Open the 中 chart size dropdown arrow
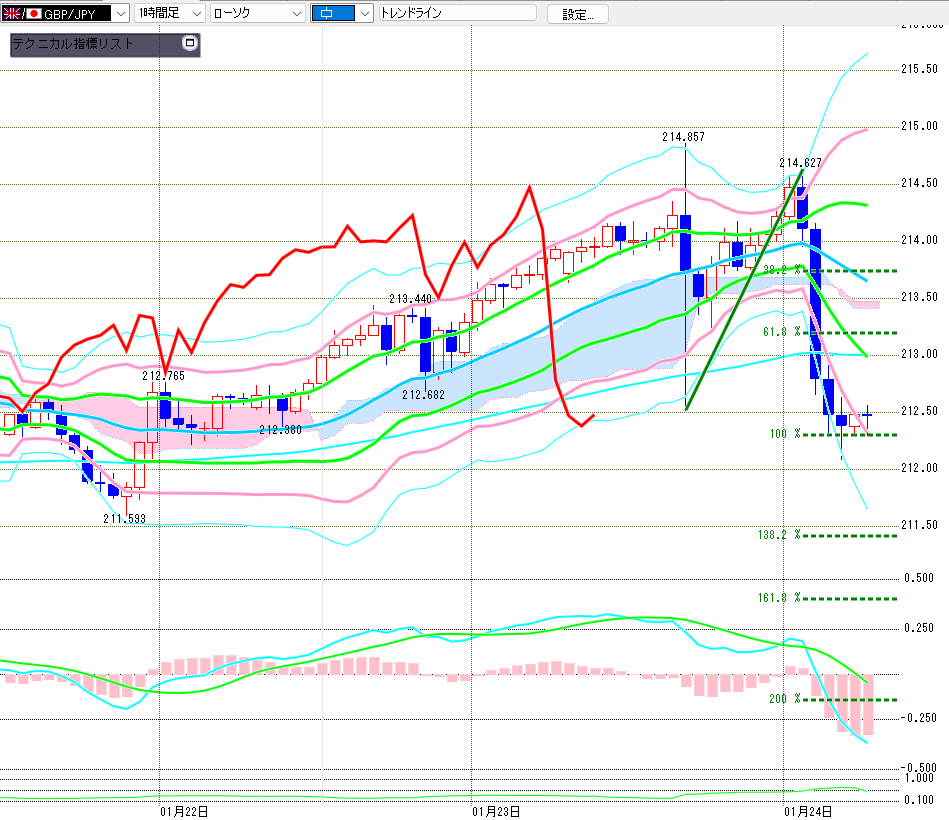 [364, 14]
